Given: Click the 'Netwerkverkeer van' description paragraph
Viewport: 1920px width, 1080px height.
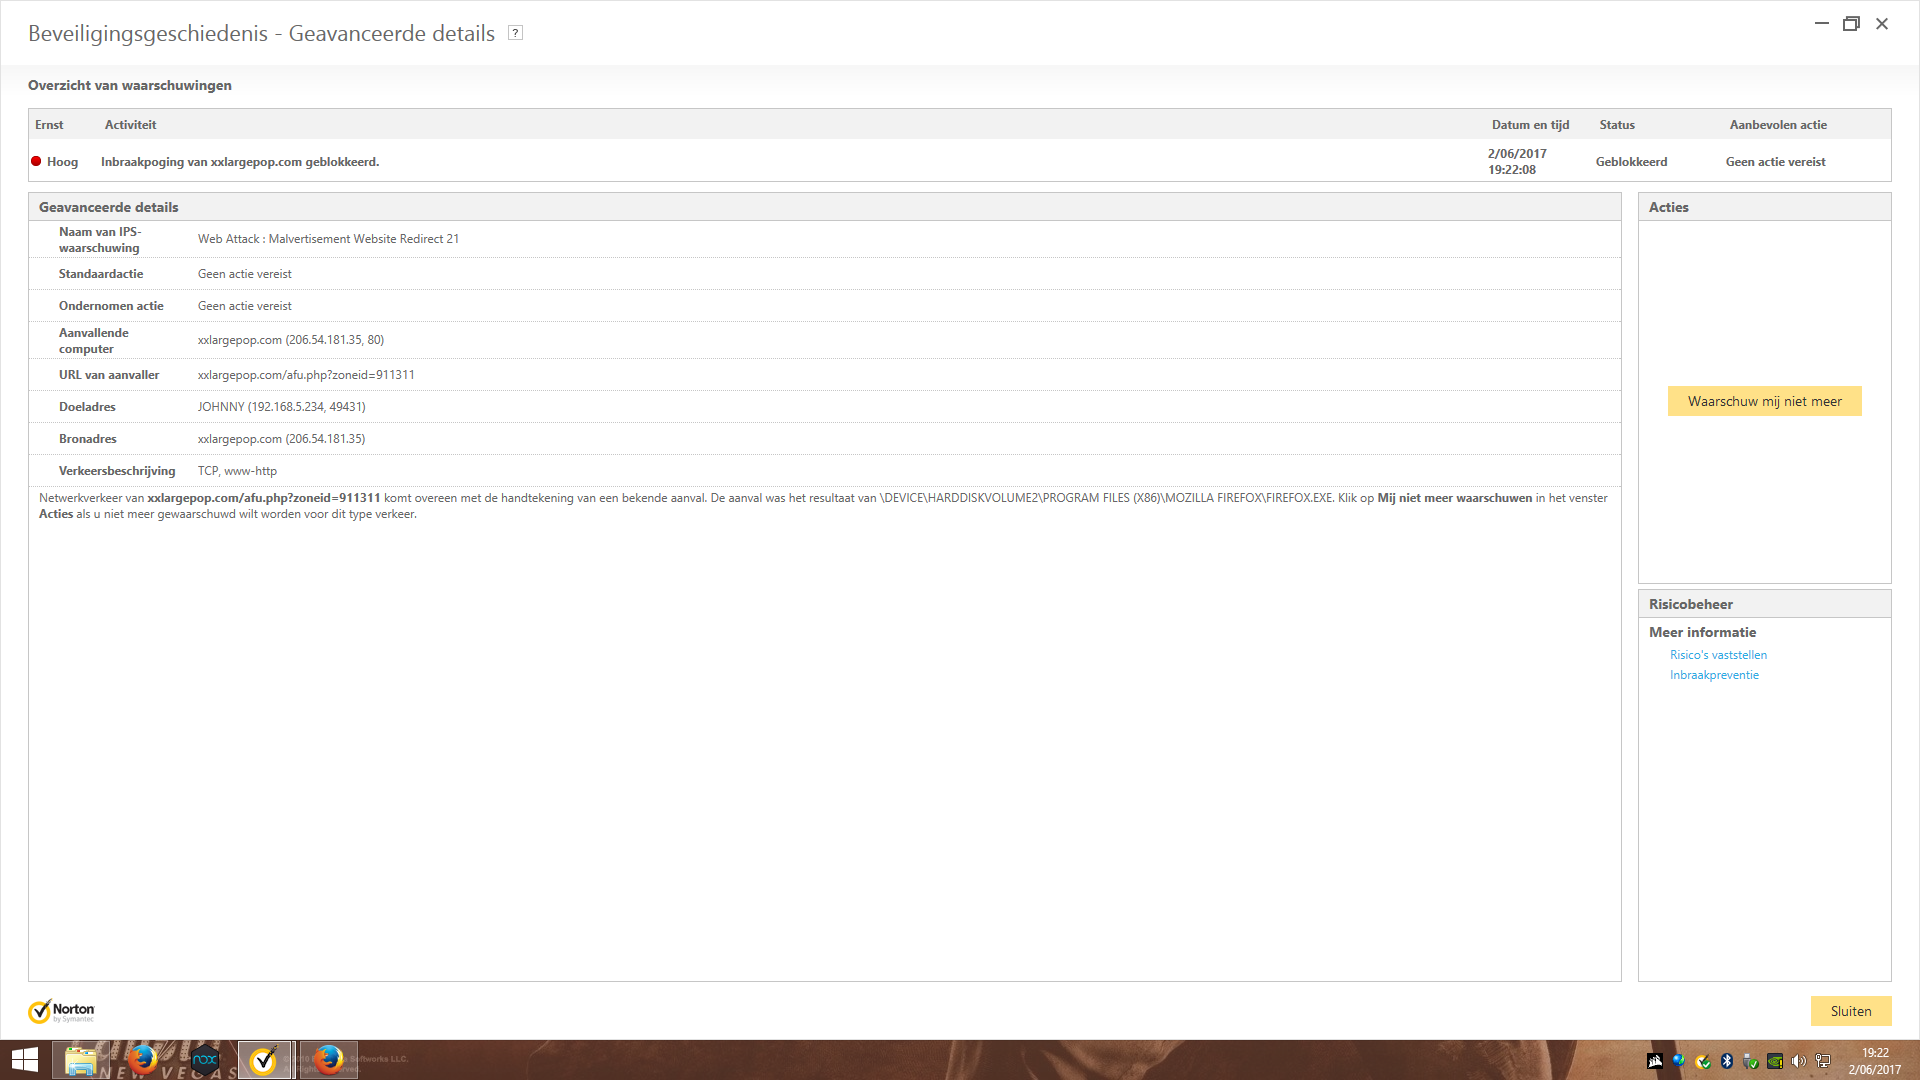Looking at the screenshot, I should [x=823, y=506].
